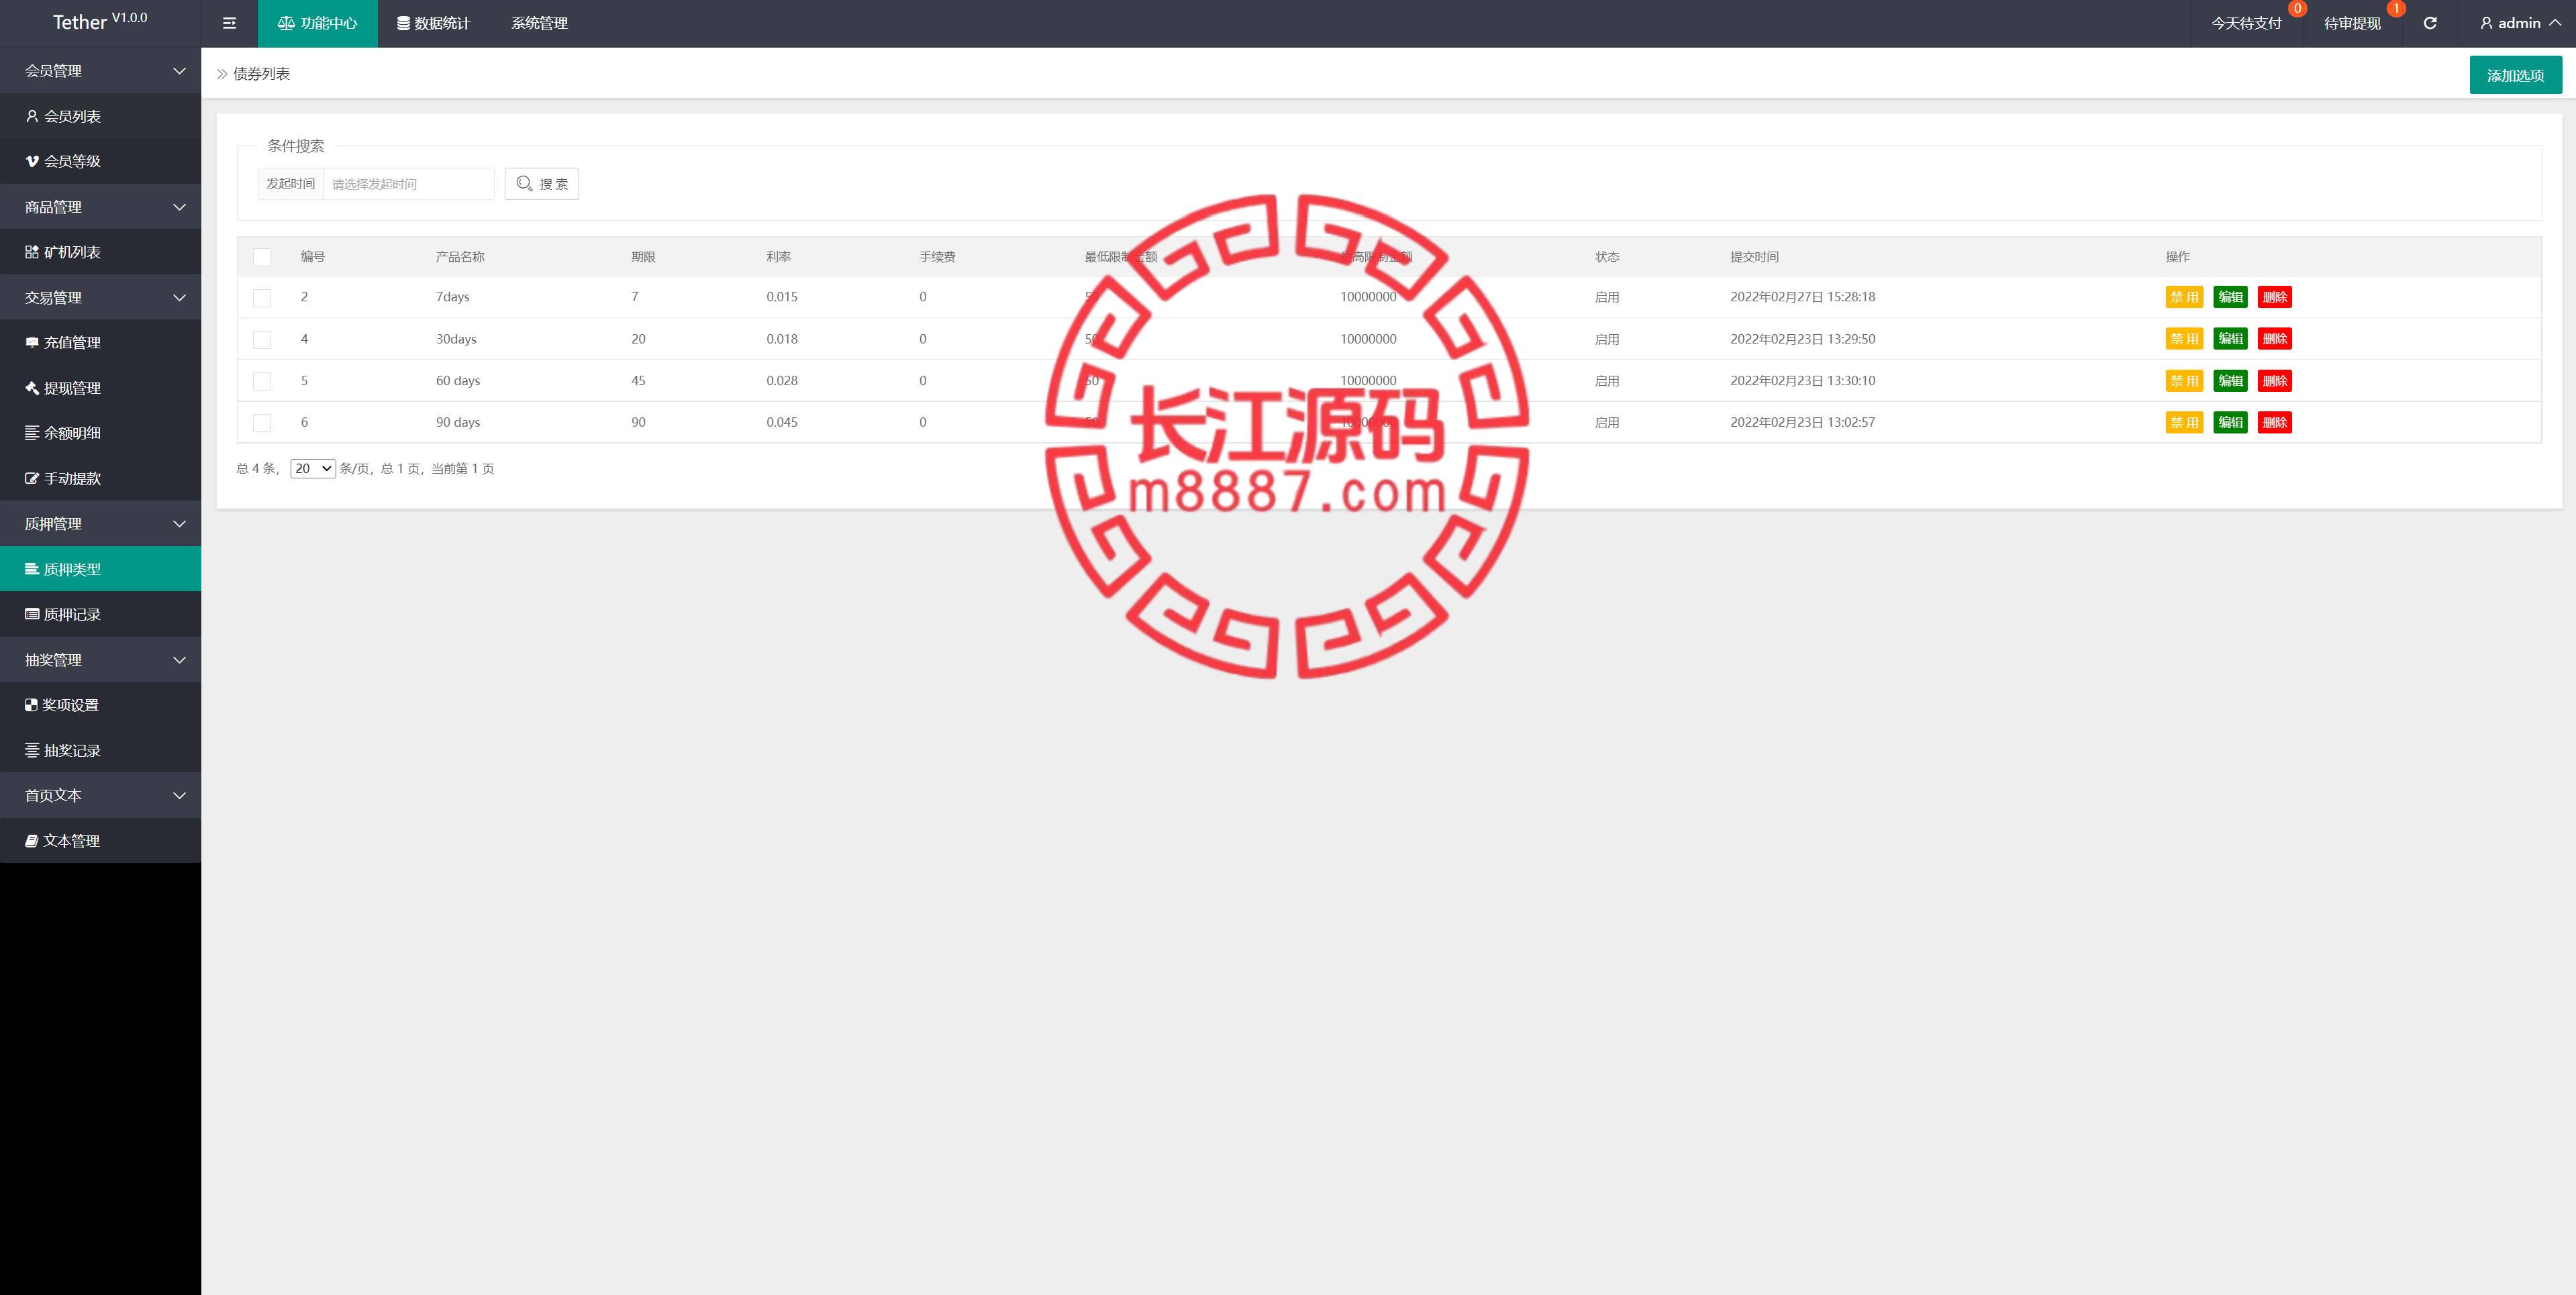
Task: Click the Tether V1.0.0 logo
Action: click(100, 21)
